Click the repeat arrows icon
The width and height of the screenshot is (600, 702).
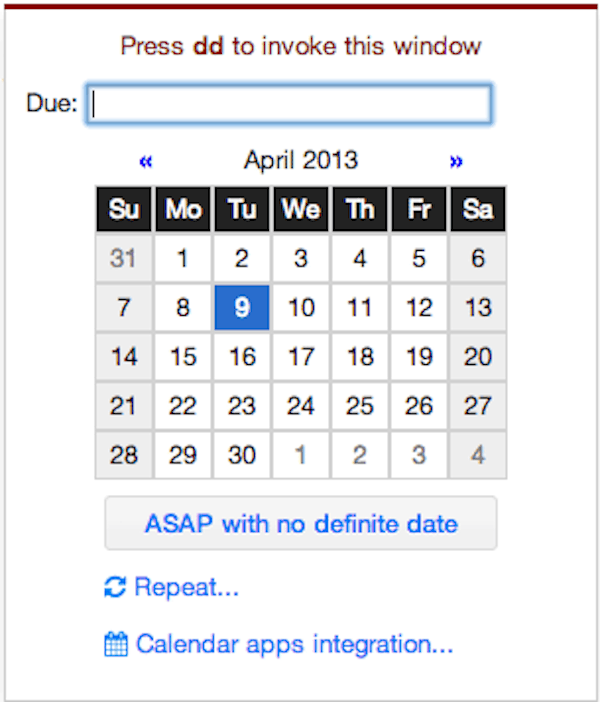click(115, 588)
